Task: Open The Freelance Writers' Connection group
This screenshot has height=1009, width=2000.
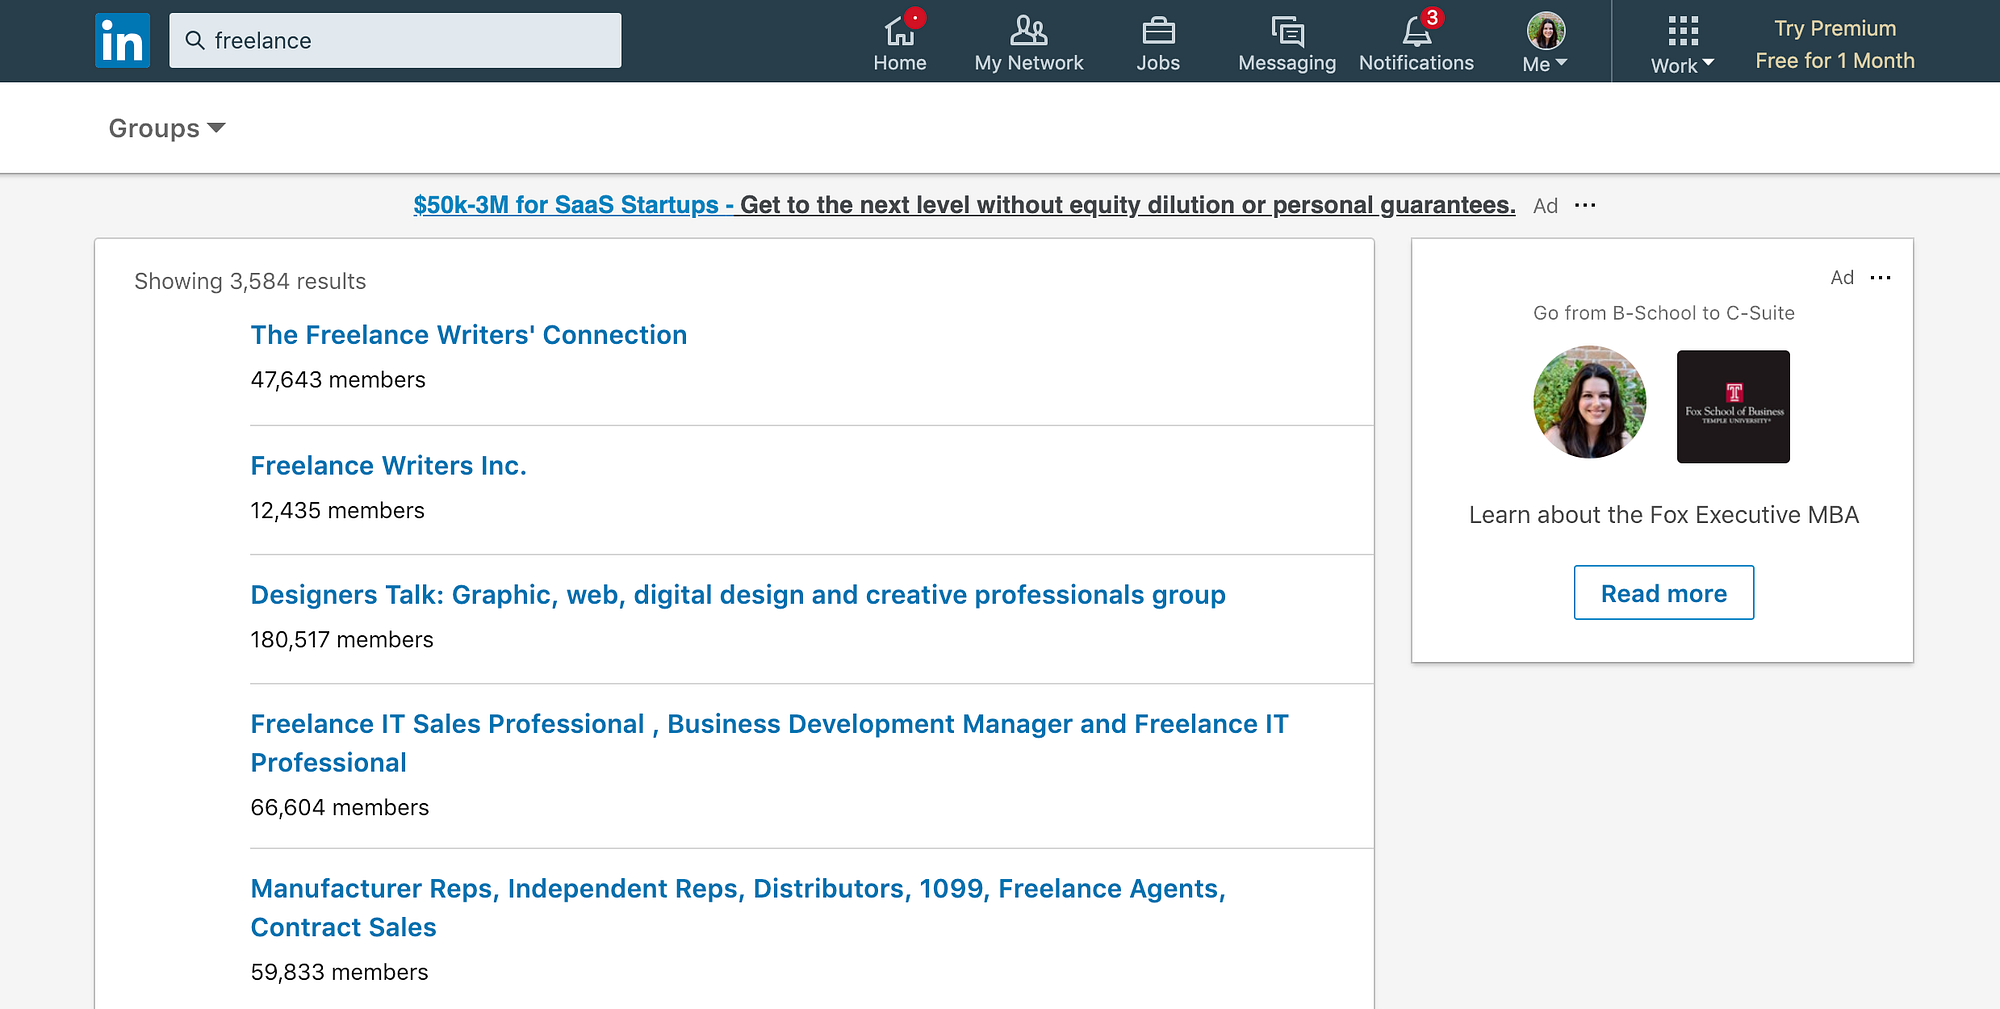Action: (x=468, y=335)
